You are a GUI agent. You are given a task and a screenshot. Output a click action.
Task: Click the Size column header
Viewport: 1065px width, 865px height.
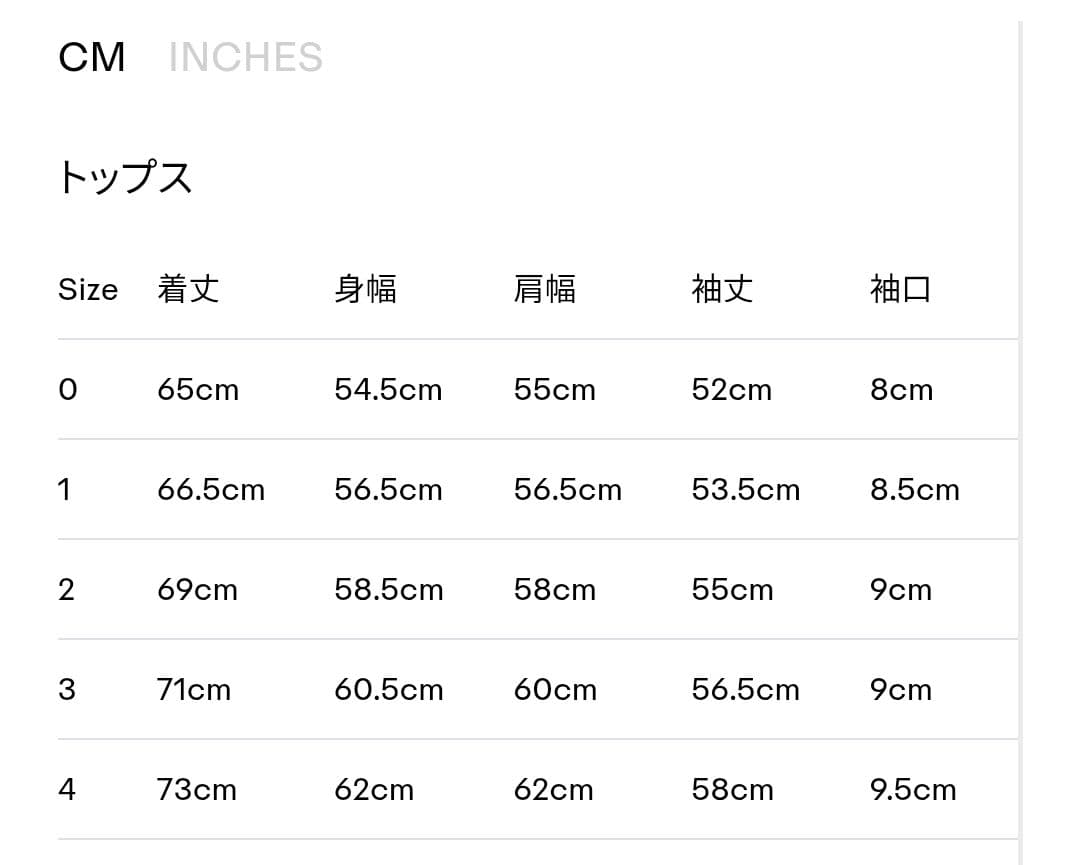pyautogui.click(x=88, y=290)
